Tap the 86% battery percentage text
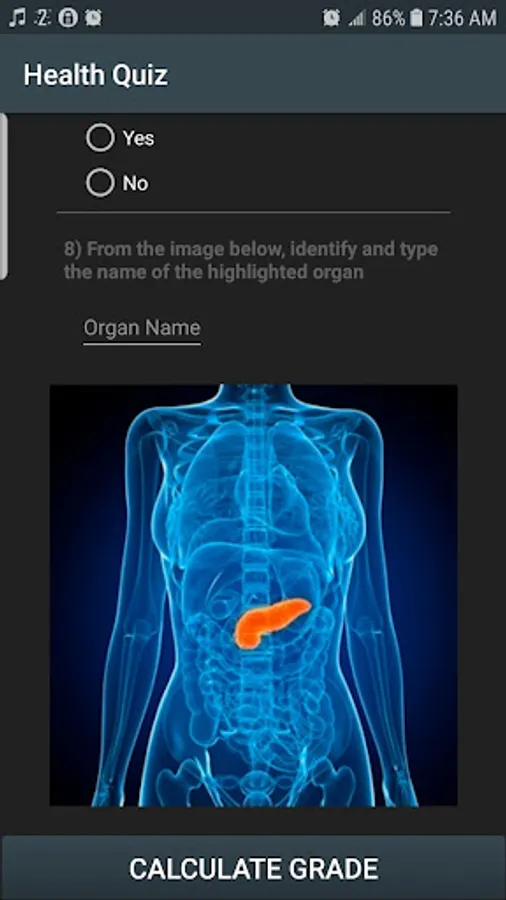This screenshot has width=506, height=900. (x=388, y=18)
